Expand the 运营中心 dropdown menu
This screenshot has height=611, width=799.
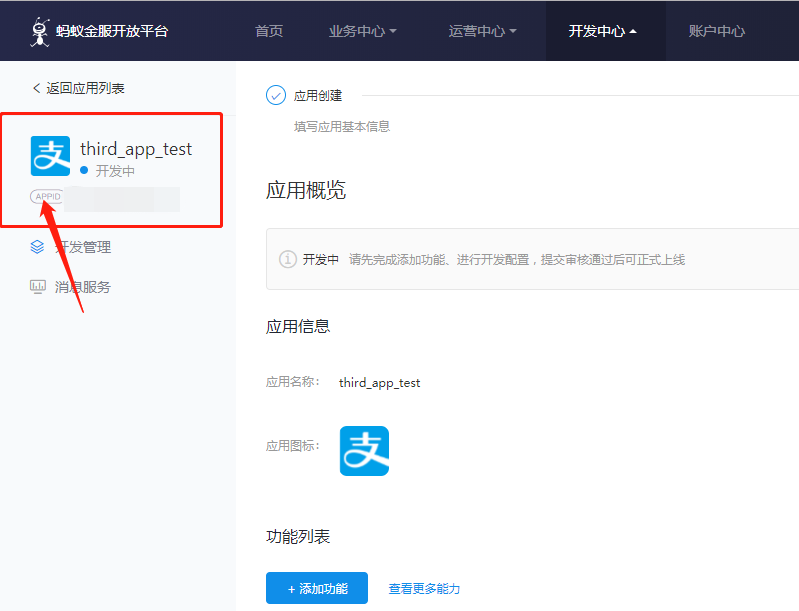[483, 31]
